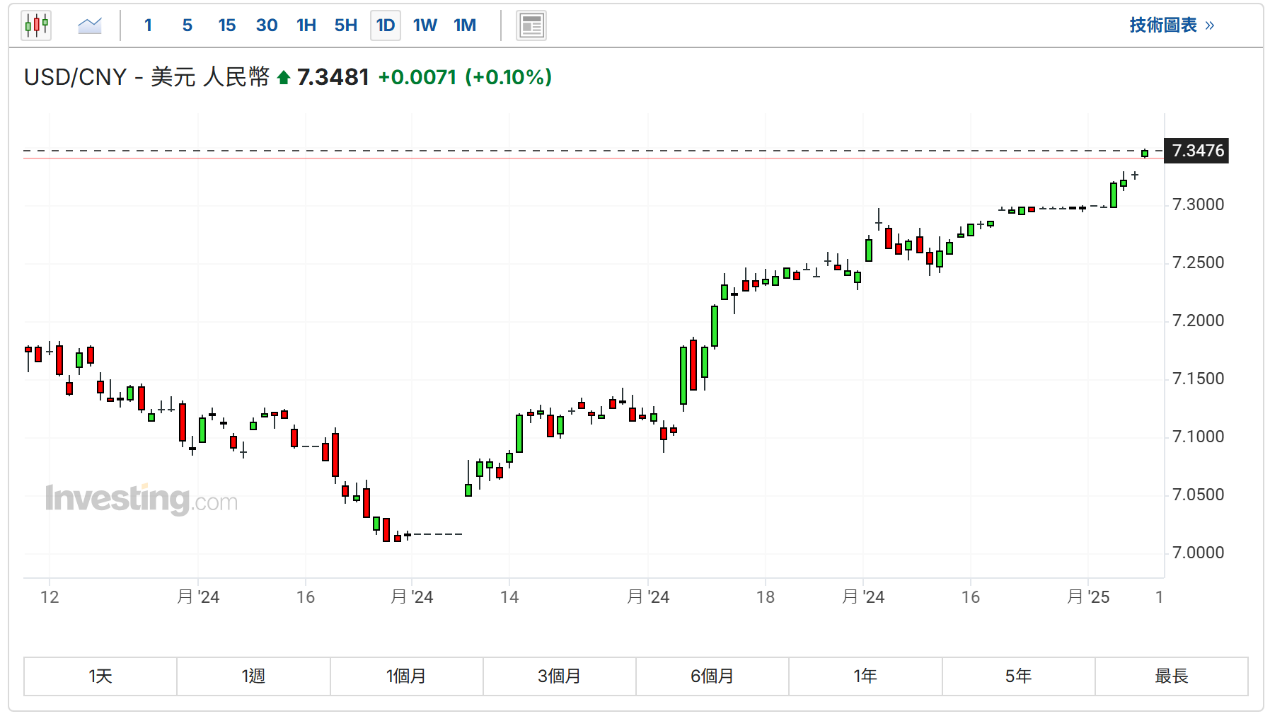Choose the 30 minute interval
This screenshot has width=1270, height=721.
[x=267, y=25]
